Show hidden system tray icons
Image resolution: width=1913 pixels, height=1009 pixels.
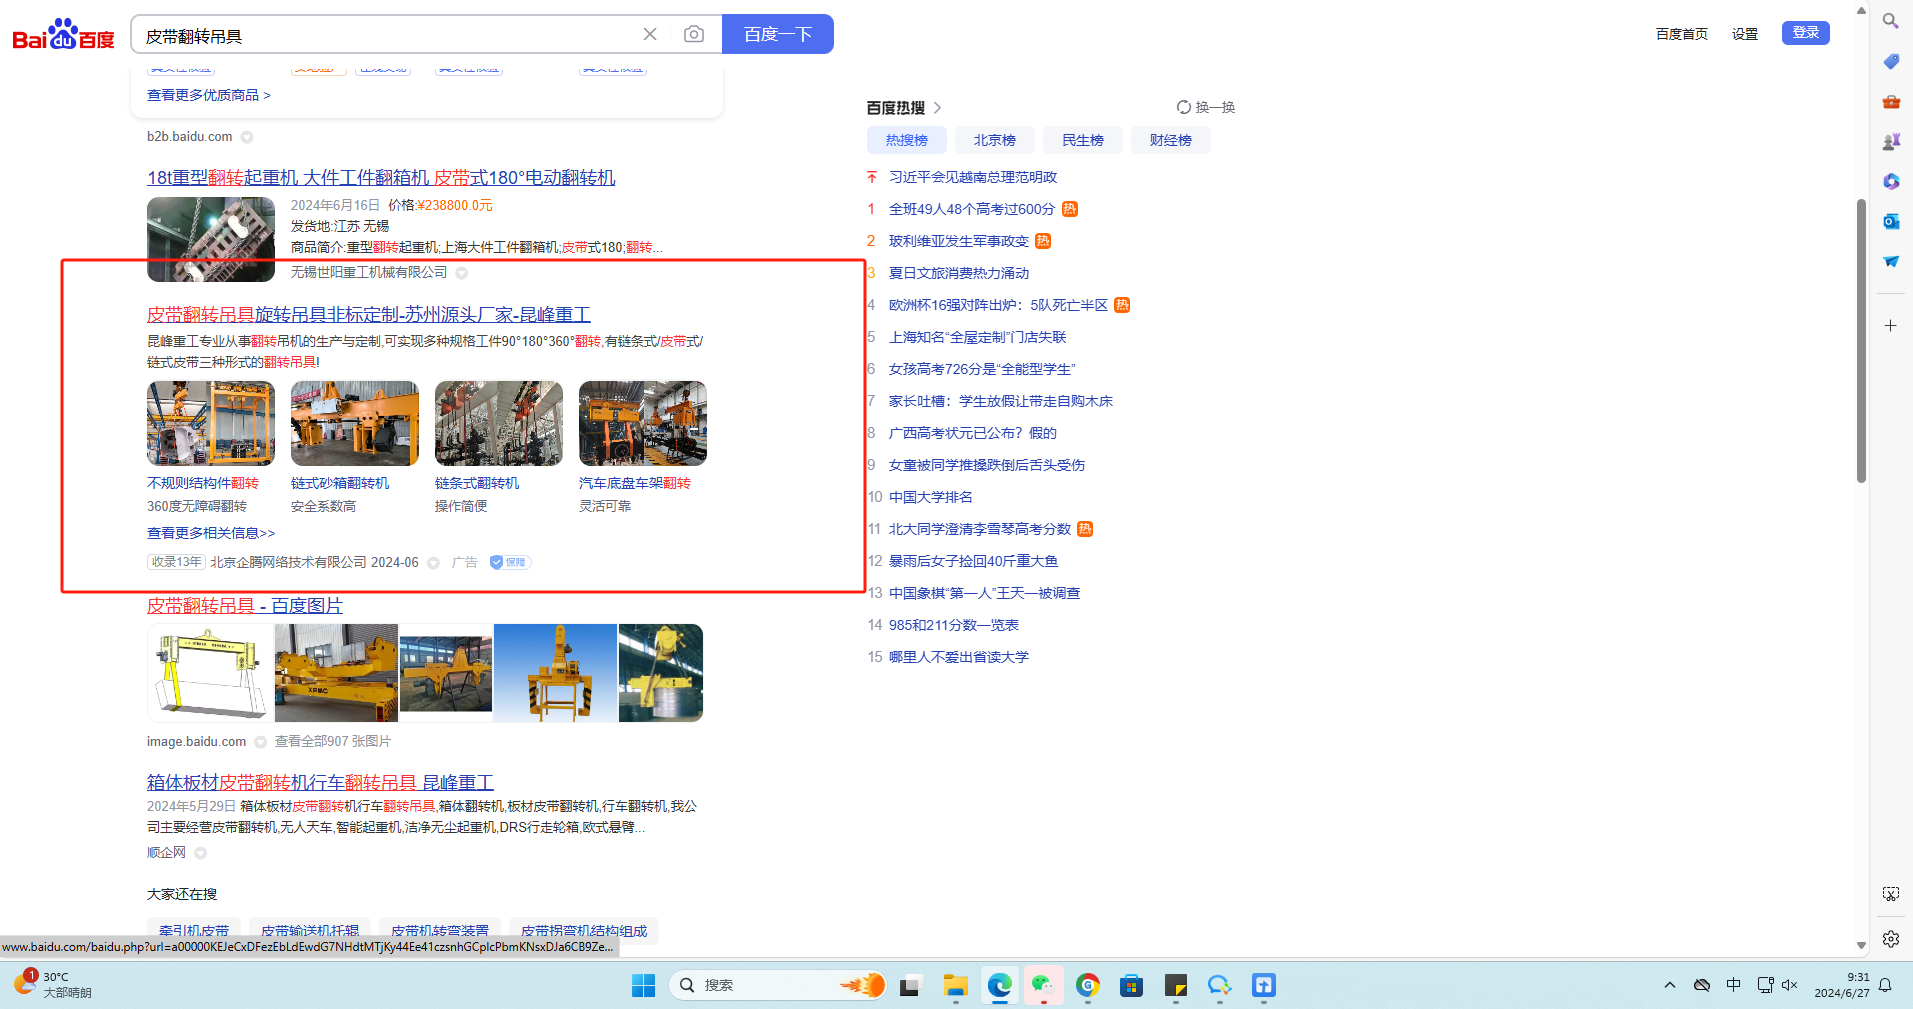pos(1669,985)
